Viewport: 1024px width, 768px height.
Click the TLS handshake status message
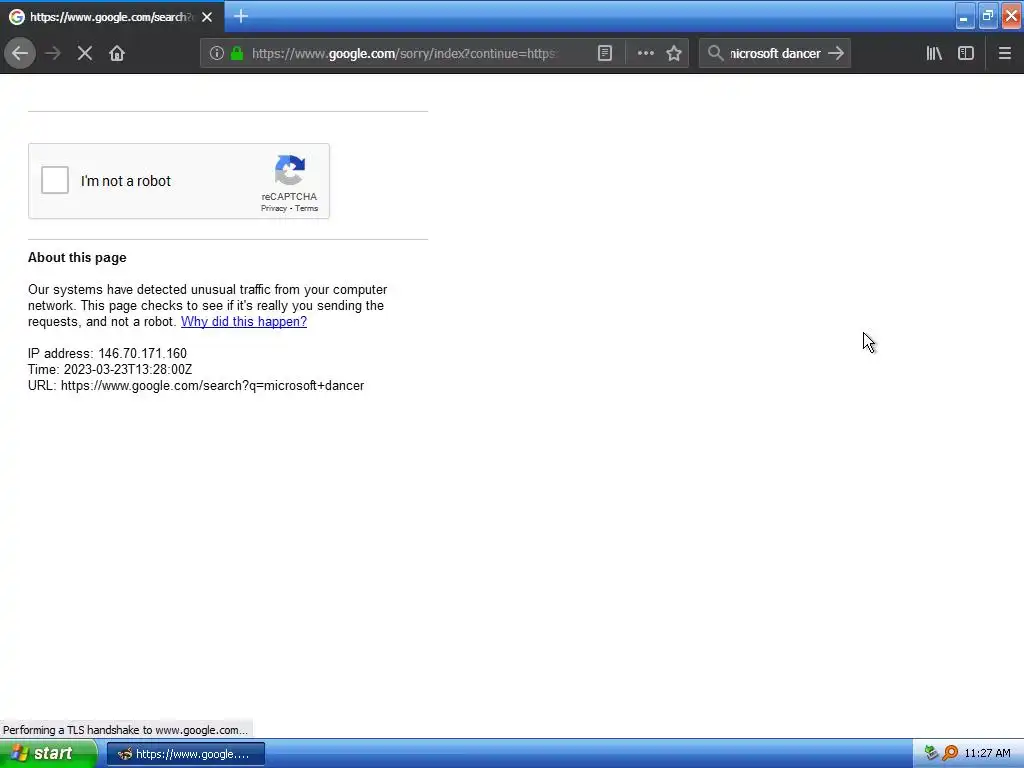click(125, 730)
